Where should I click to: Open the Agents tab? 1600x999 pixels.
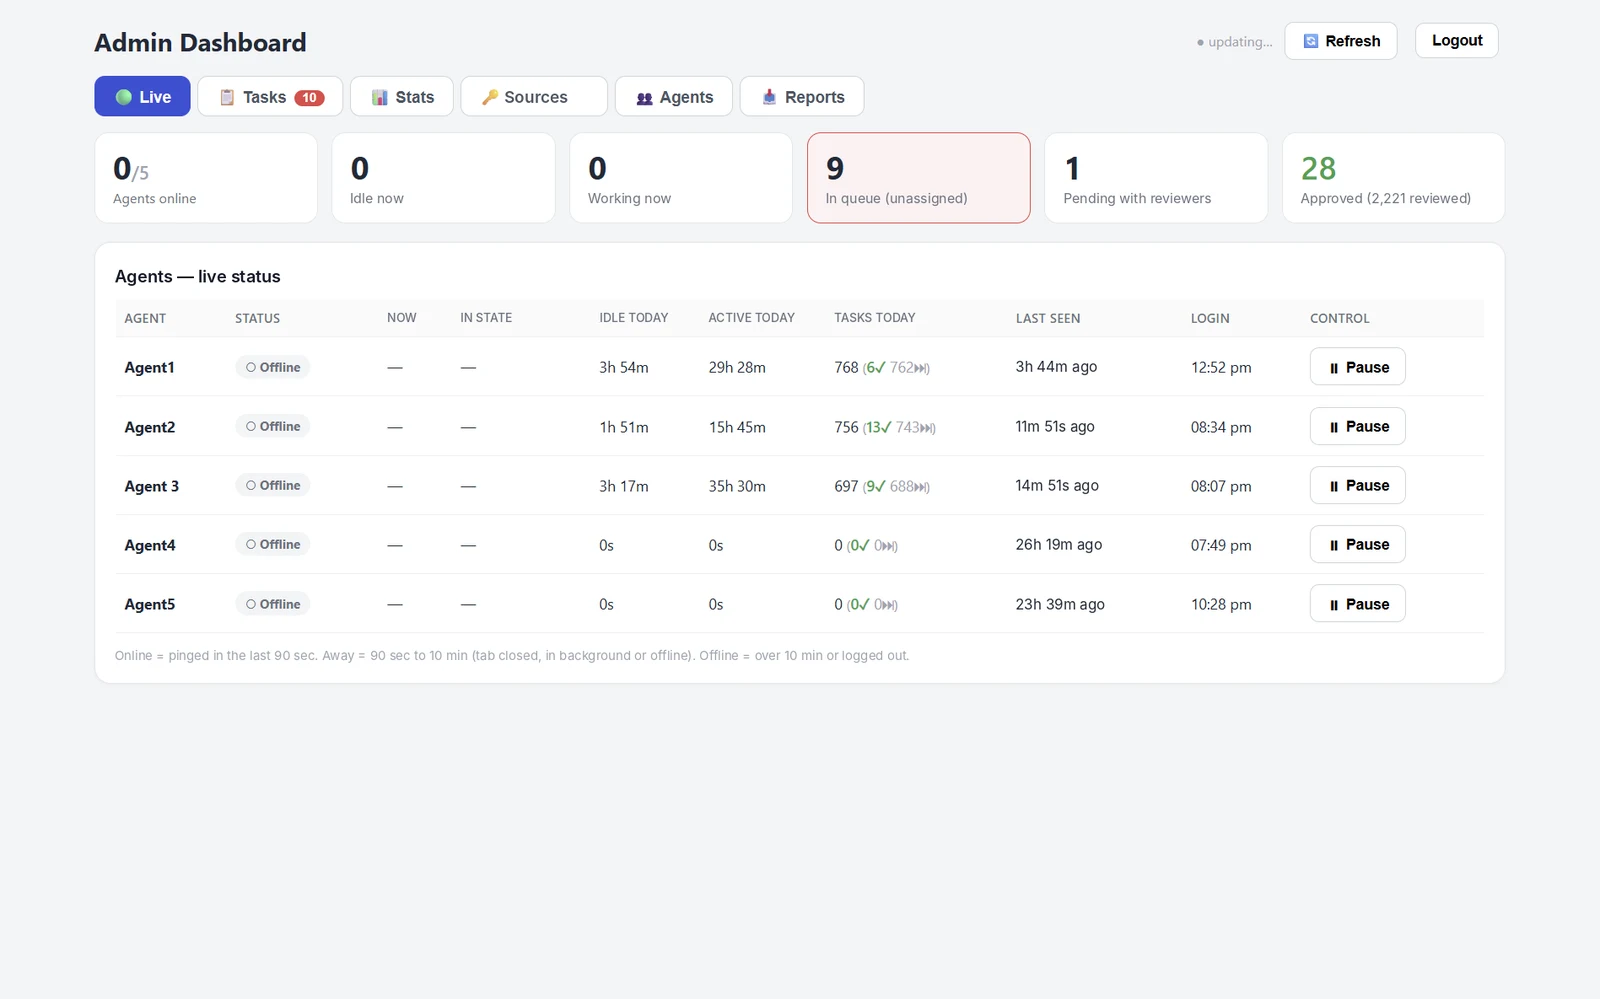point(674,96)
